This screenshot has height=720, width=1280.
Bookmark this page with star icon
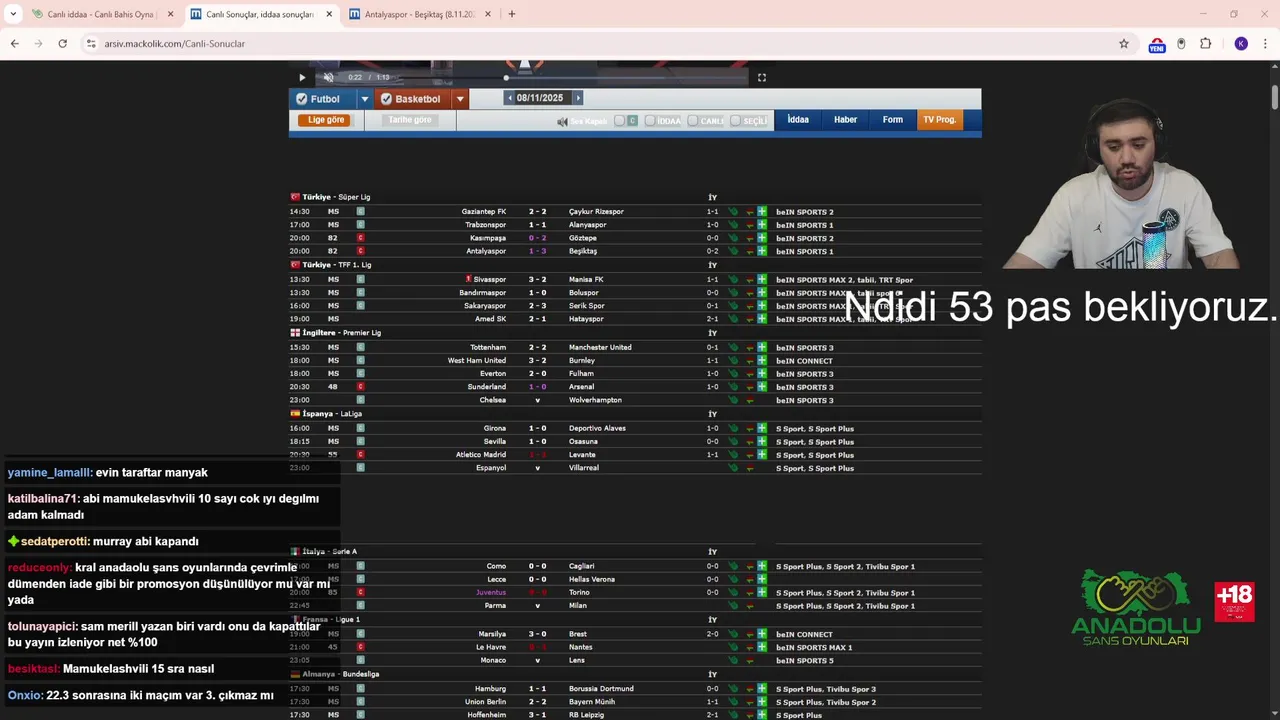point(1124,44)
